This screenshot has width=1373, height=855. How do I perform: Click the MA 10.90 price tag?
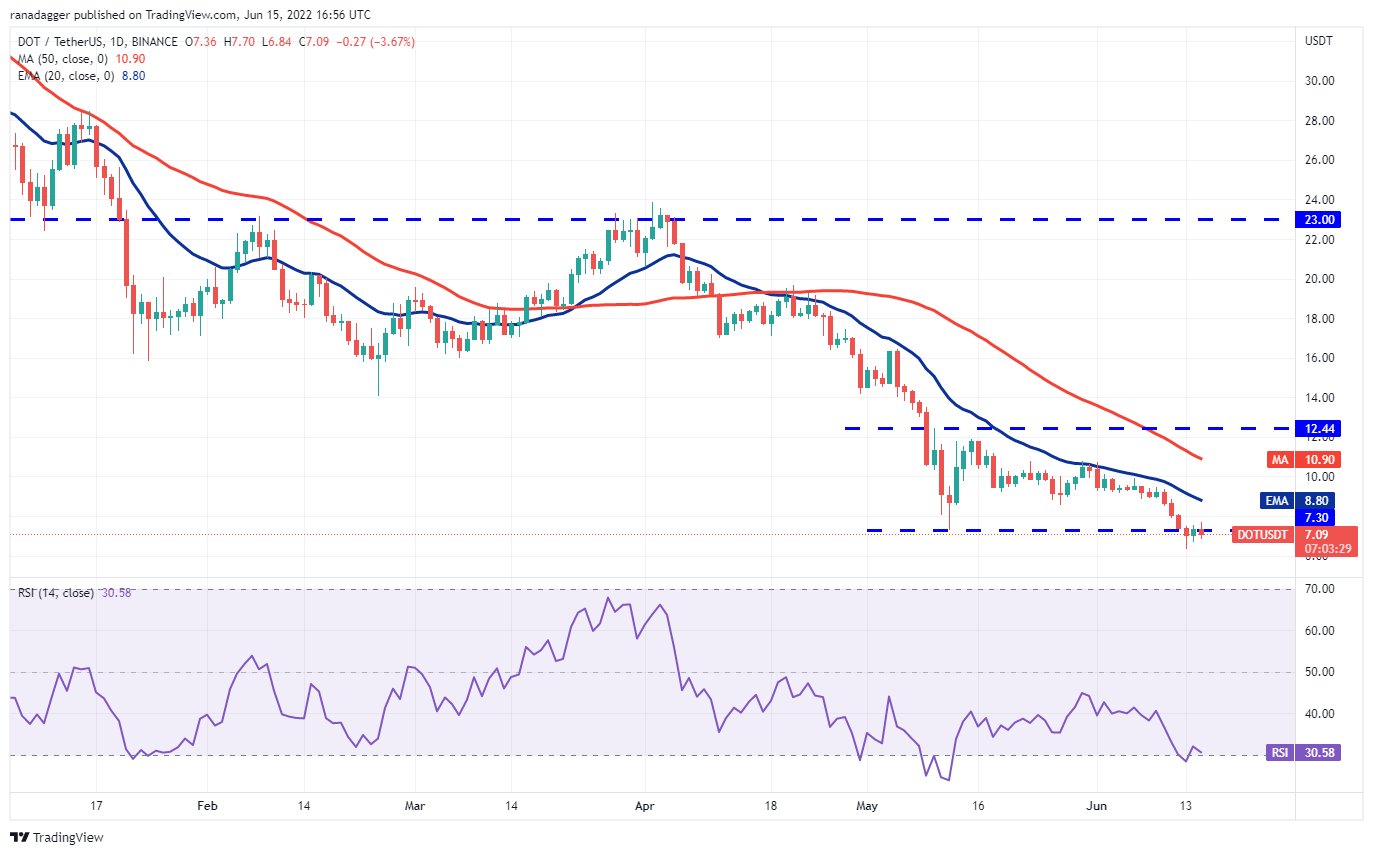pyautogui.click(x=1305, y=460)
